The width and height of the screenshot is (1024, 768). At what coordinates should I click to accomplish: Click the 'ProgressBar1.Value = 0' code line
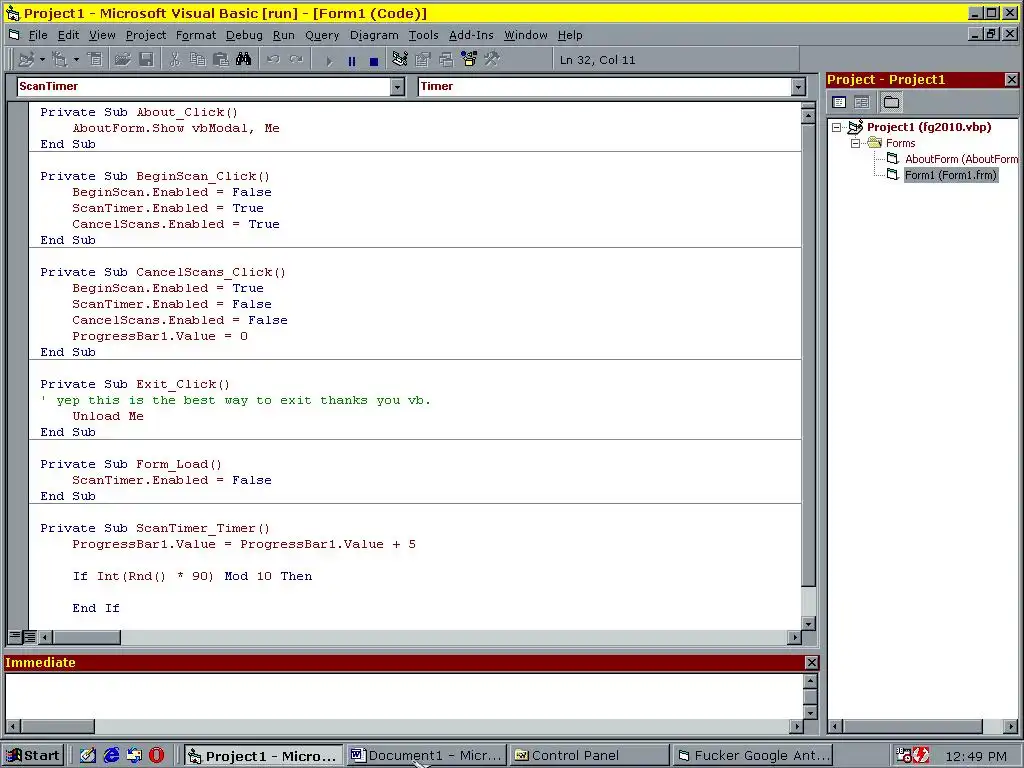tap(160, 336)
